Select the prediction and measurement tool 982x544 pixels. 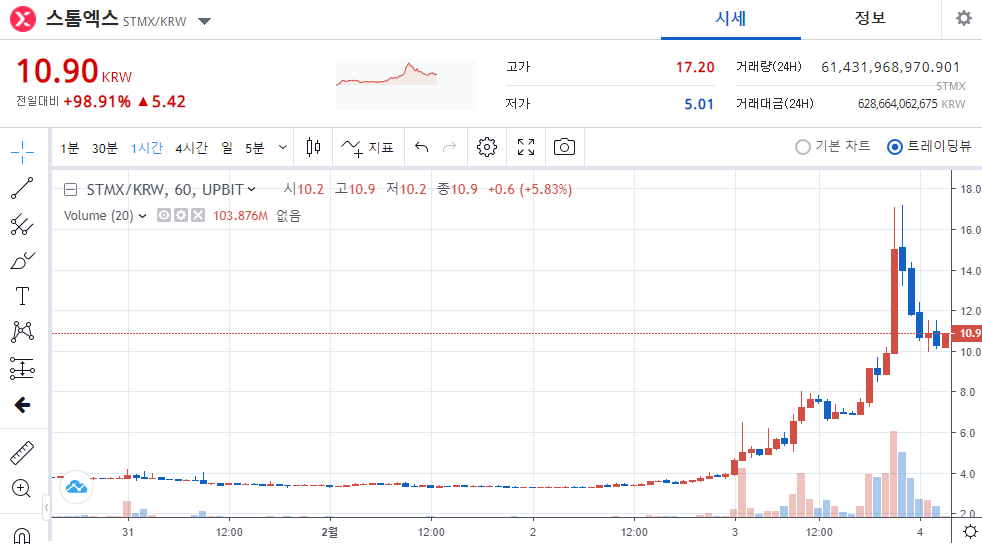click(x=22, y=369)
